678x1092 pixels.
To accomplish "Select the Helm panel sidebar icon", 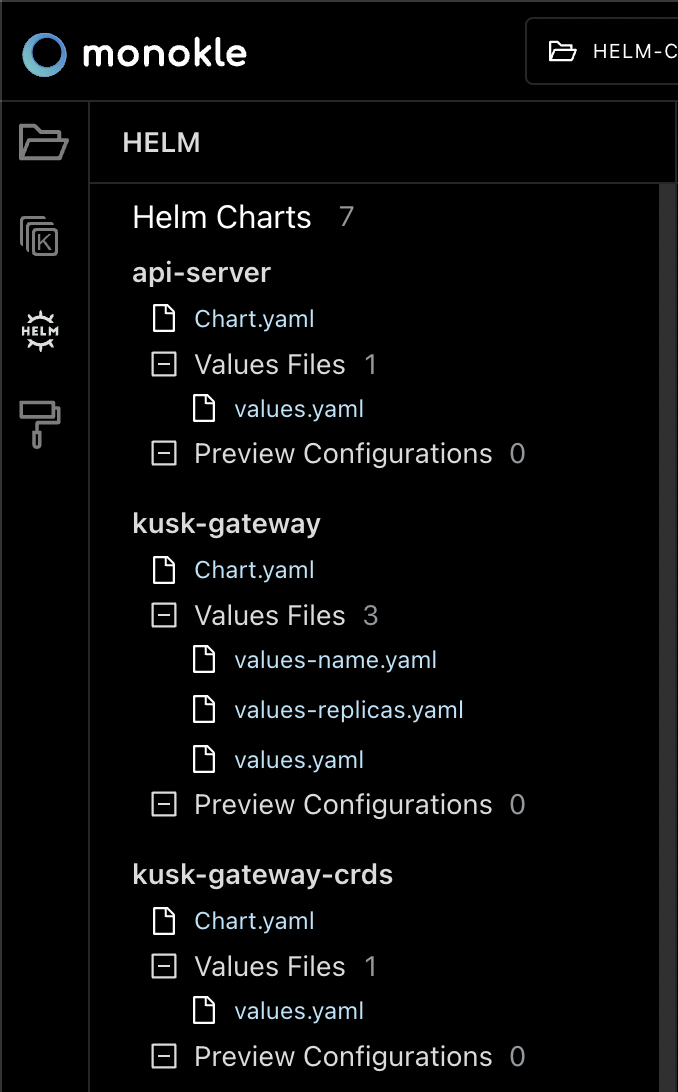I will (x=40, y=330).
